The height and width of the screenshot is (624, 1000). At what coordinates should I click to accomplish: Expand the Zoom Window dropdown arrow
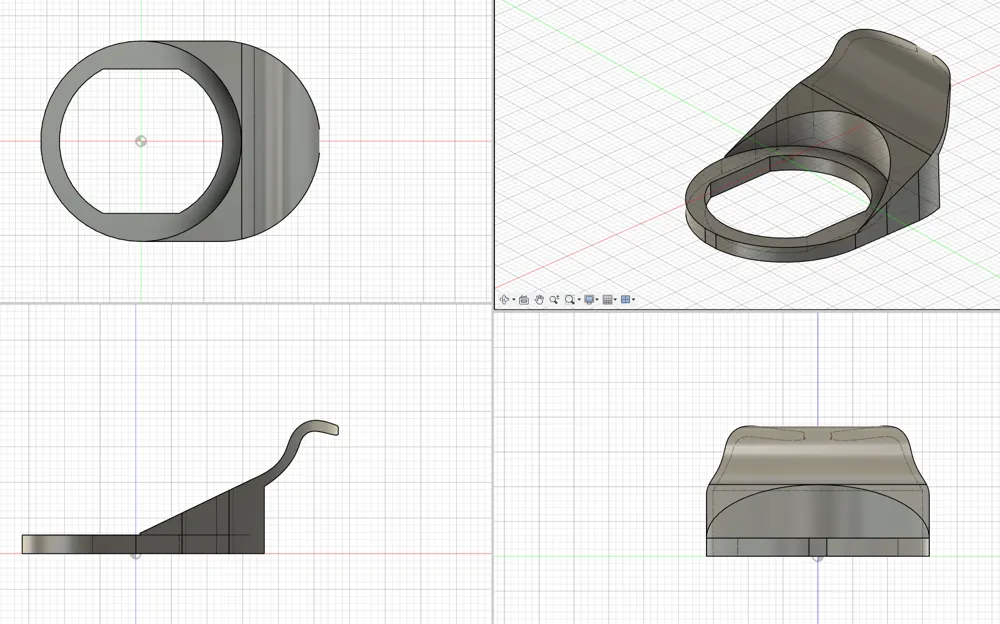pyautogui.click(x=579, y=300)
